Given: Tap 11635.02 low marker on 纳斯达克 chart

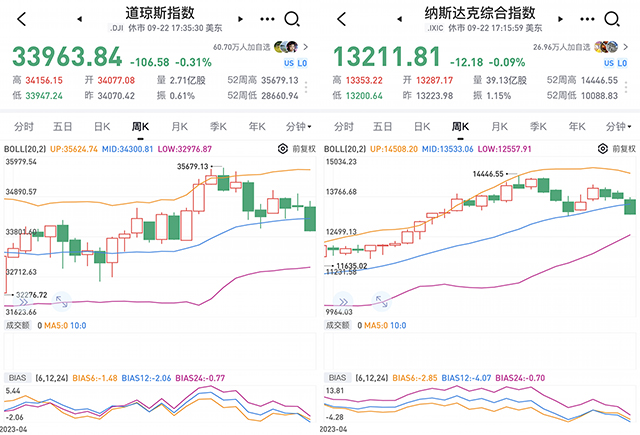Looking at the screenshot, I should click(x=352, y=266).
